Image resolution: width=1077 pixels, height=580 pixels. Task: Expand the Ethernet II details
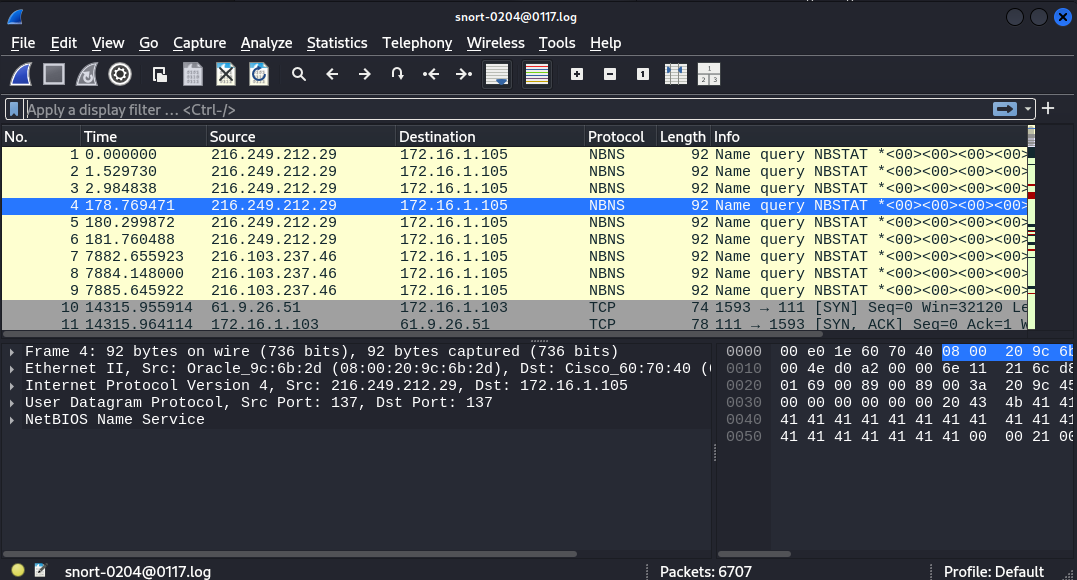click(12, 369)
